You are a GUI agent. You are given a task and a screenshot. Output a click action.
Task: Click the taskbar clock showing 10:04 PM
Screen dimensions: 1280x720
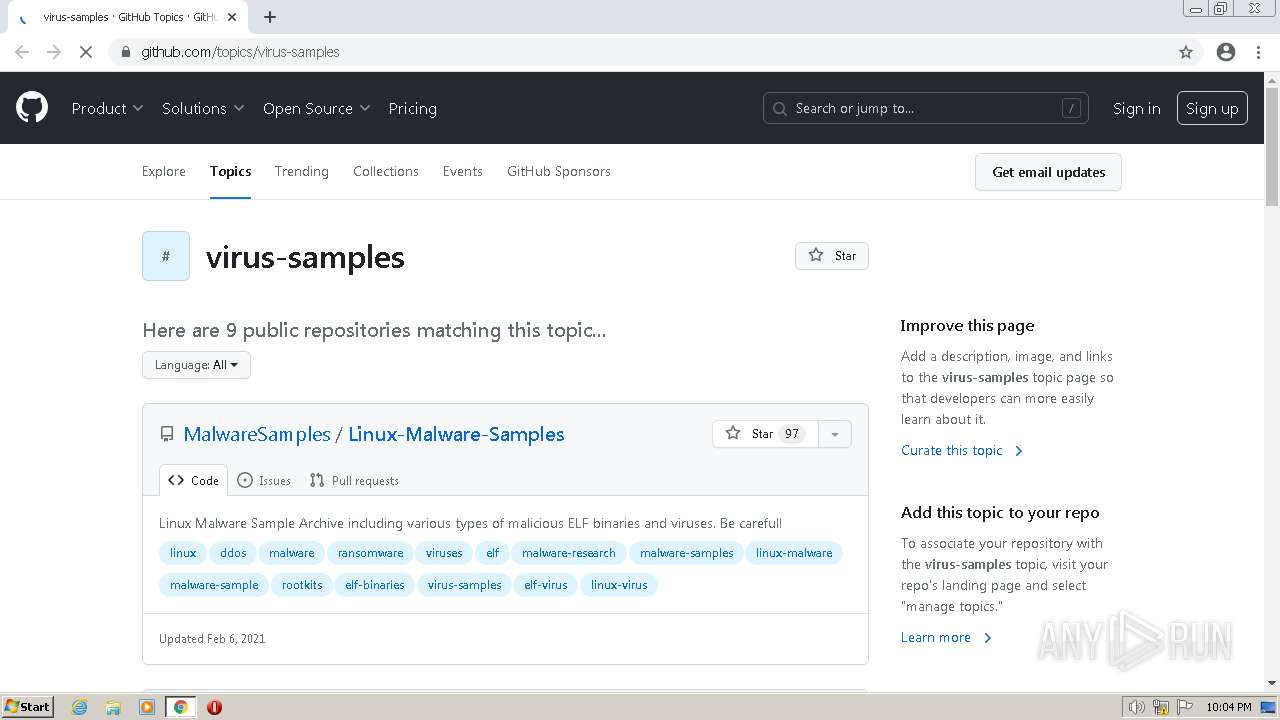click(1229, 707)
